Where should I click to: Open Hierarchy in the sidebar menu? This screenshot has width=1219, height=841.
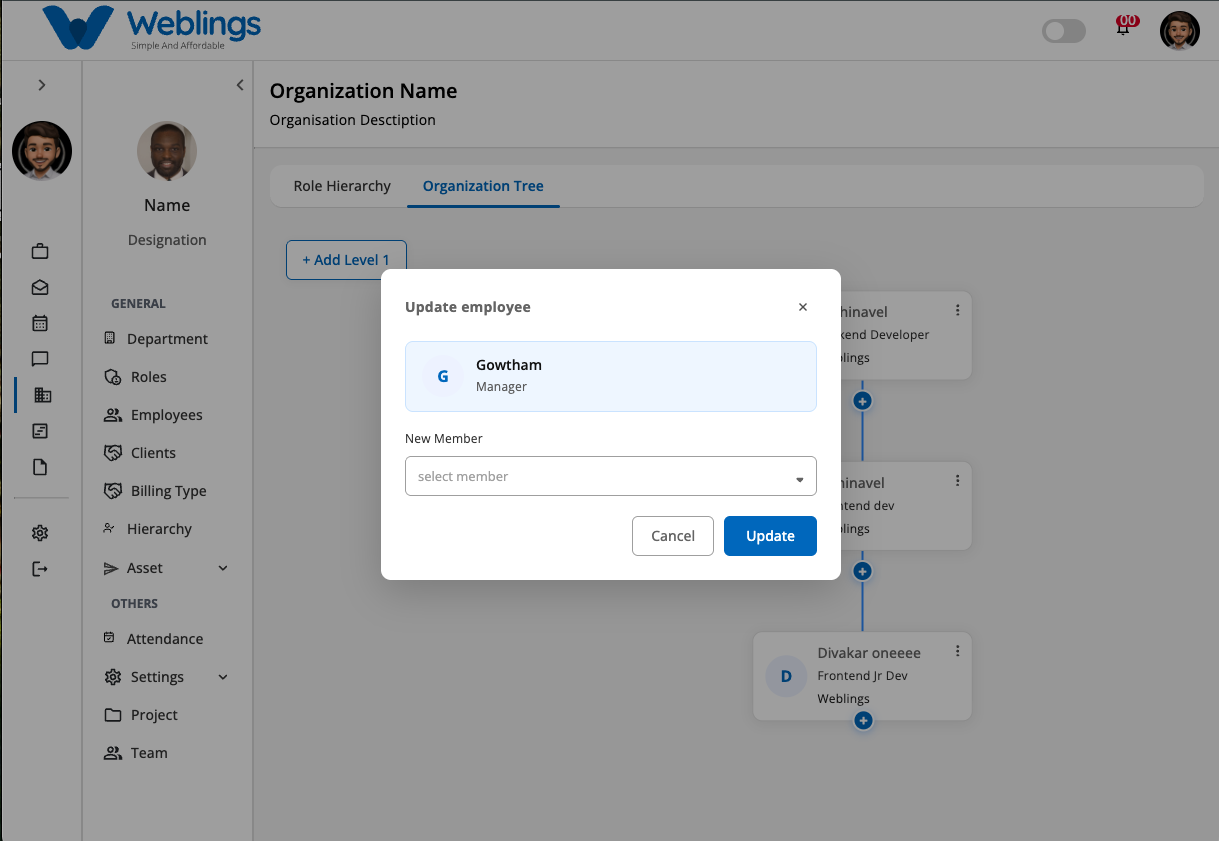click(147, 529)
